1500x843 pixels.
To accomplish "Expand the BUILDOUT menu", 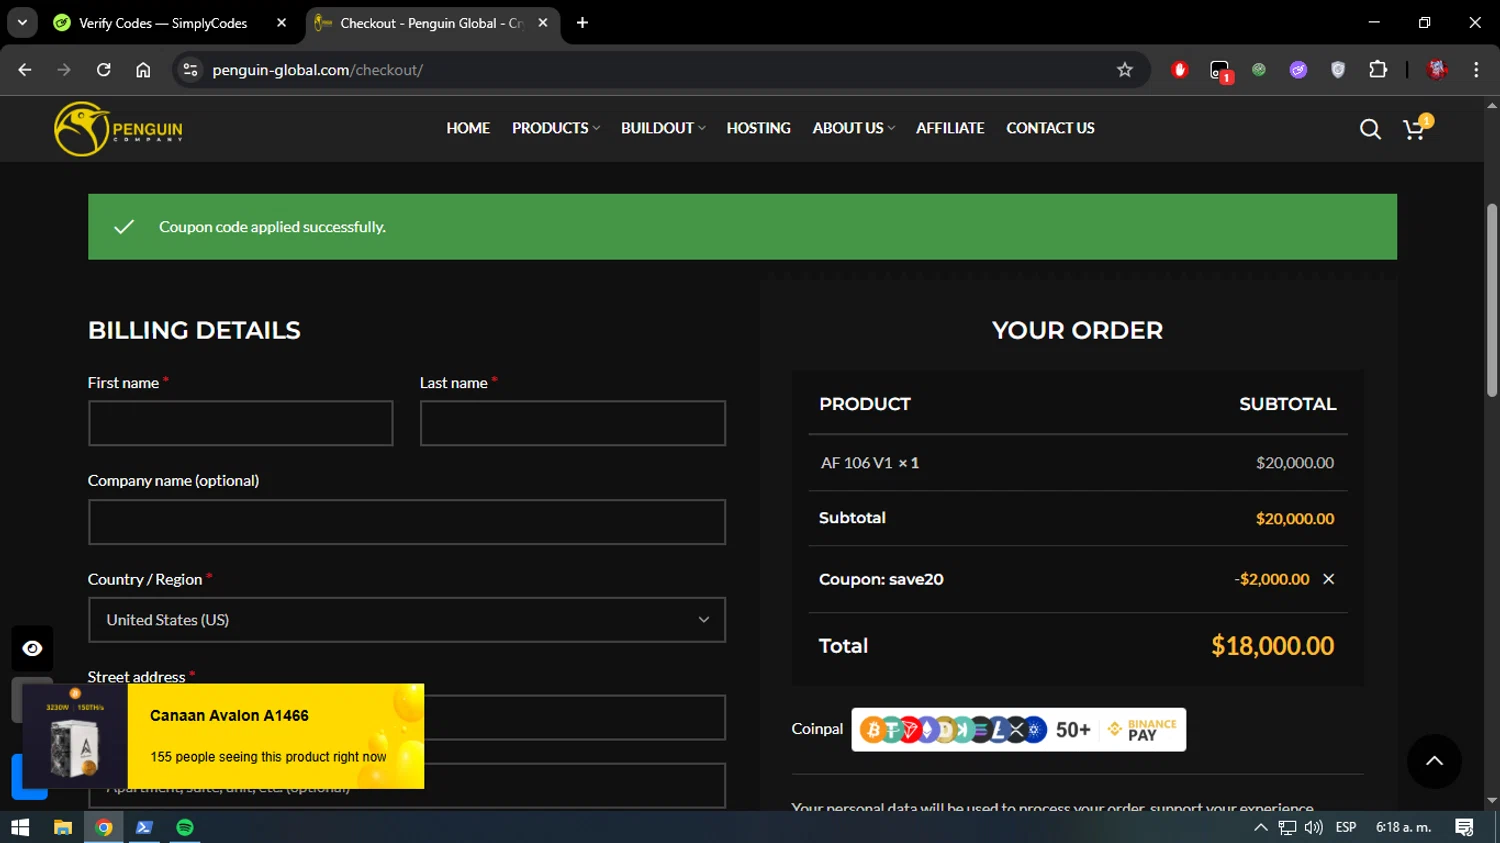I will coord(663,128).
